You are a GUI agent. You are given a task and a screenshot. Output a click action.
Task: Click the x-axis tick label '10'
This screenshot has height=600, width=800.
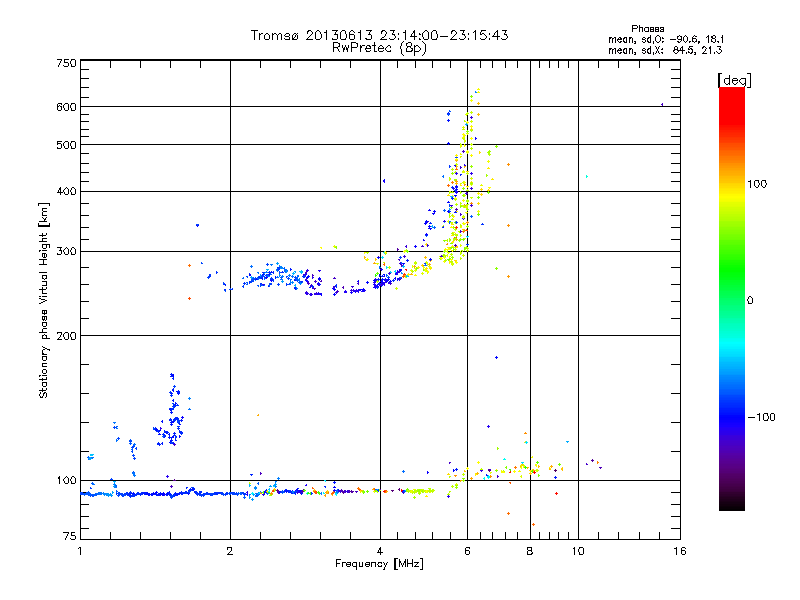tap(578, 551)
